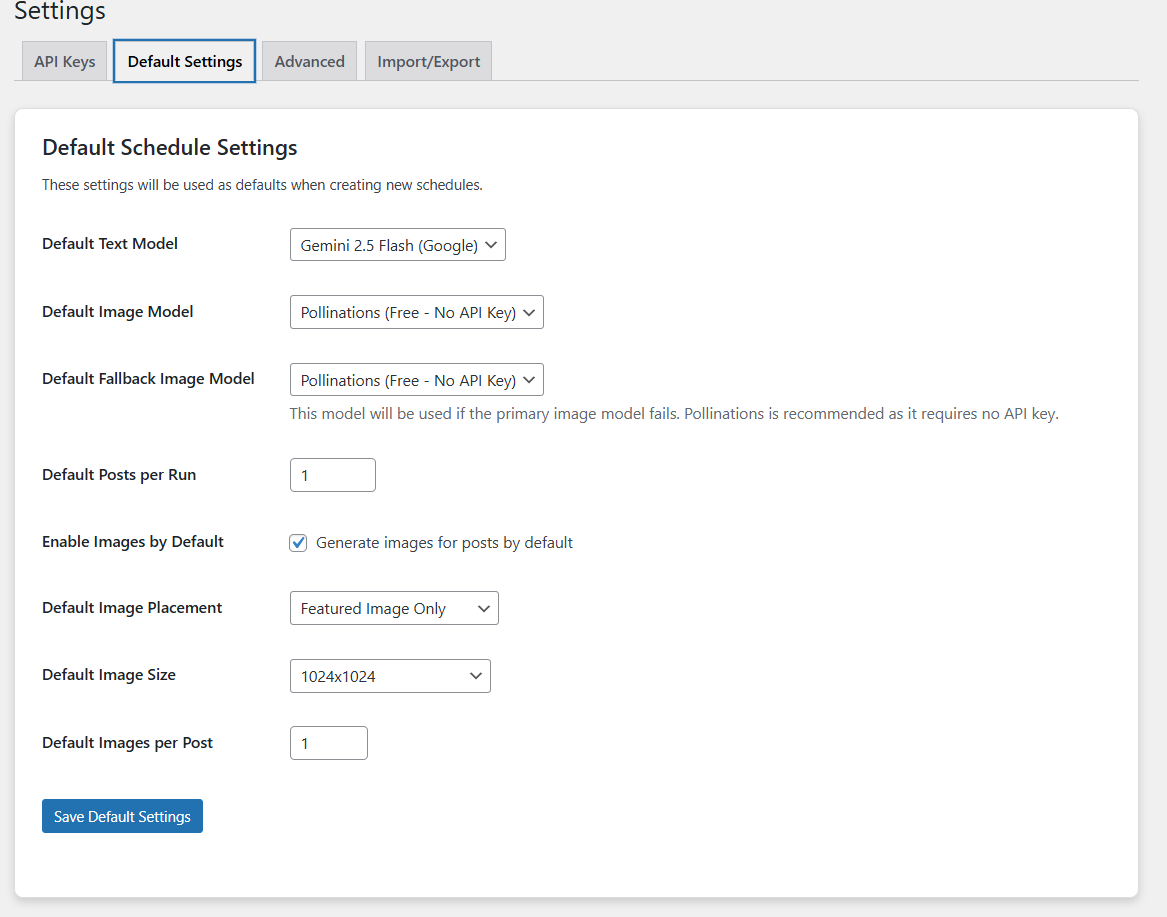Image resolution: width=1167 pixels, height=917 pixels.
Task: Click the 'Default Image Size' label
Action: click(109, 675)
